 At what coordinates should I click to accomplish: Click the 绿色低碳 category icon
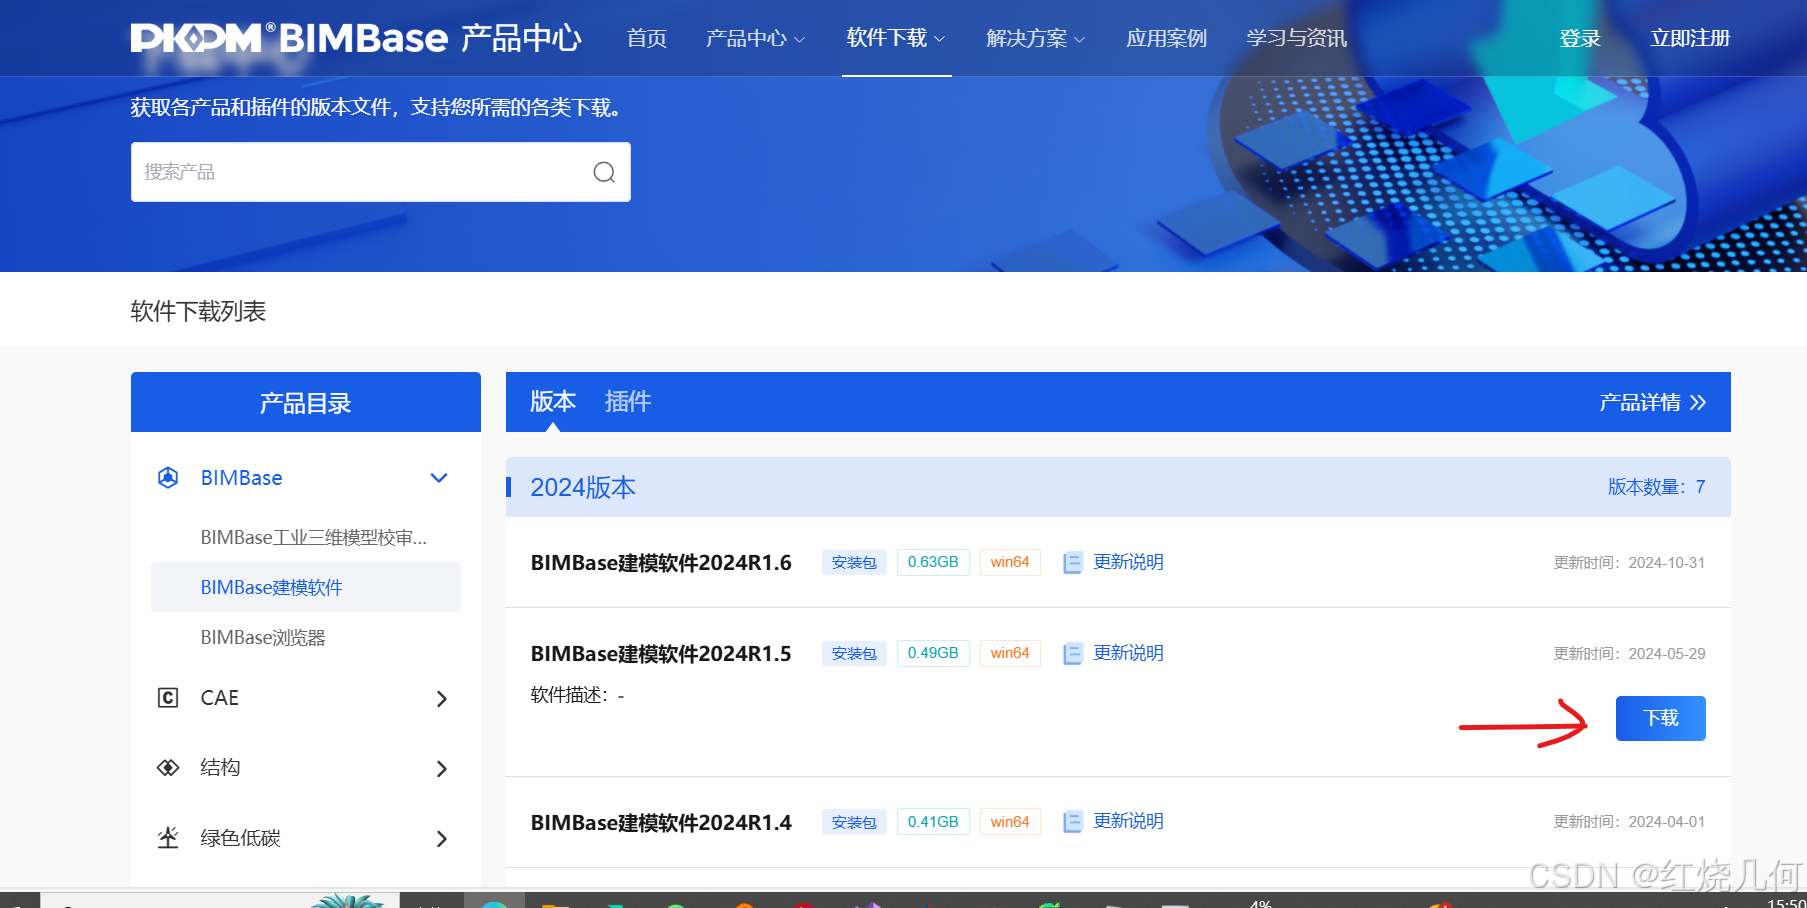pos(168,838)
